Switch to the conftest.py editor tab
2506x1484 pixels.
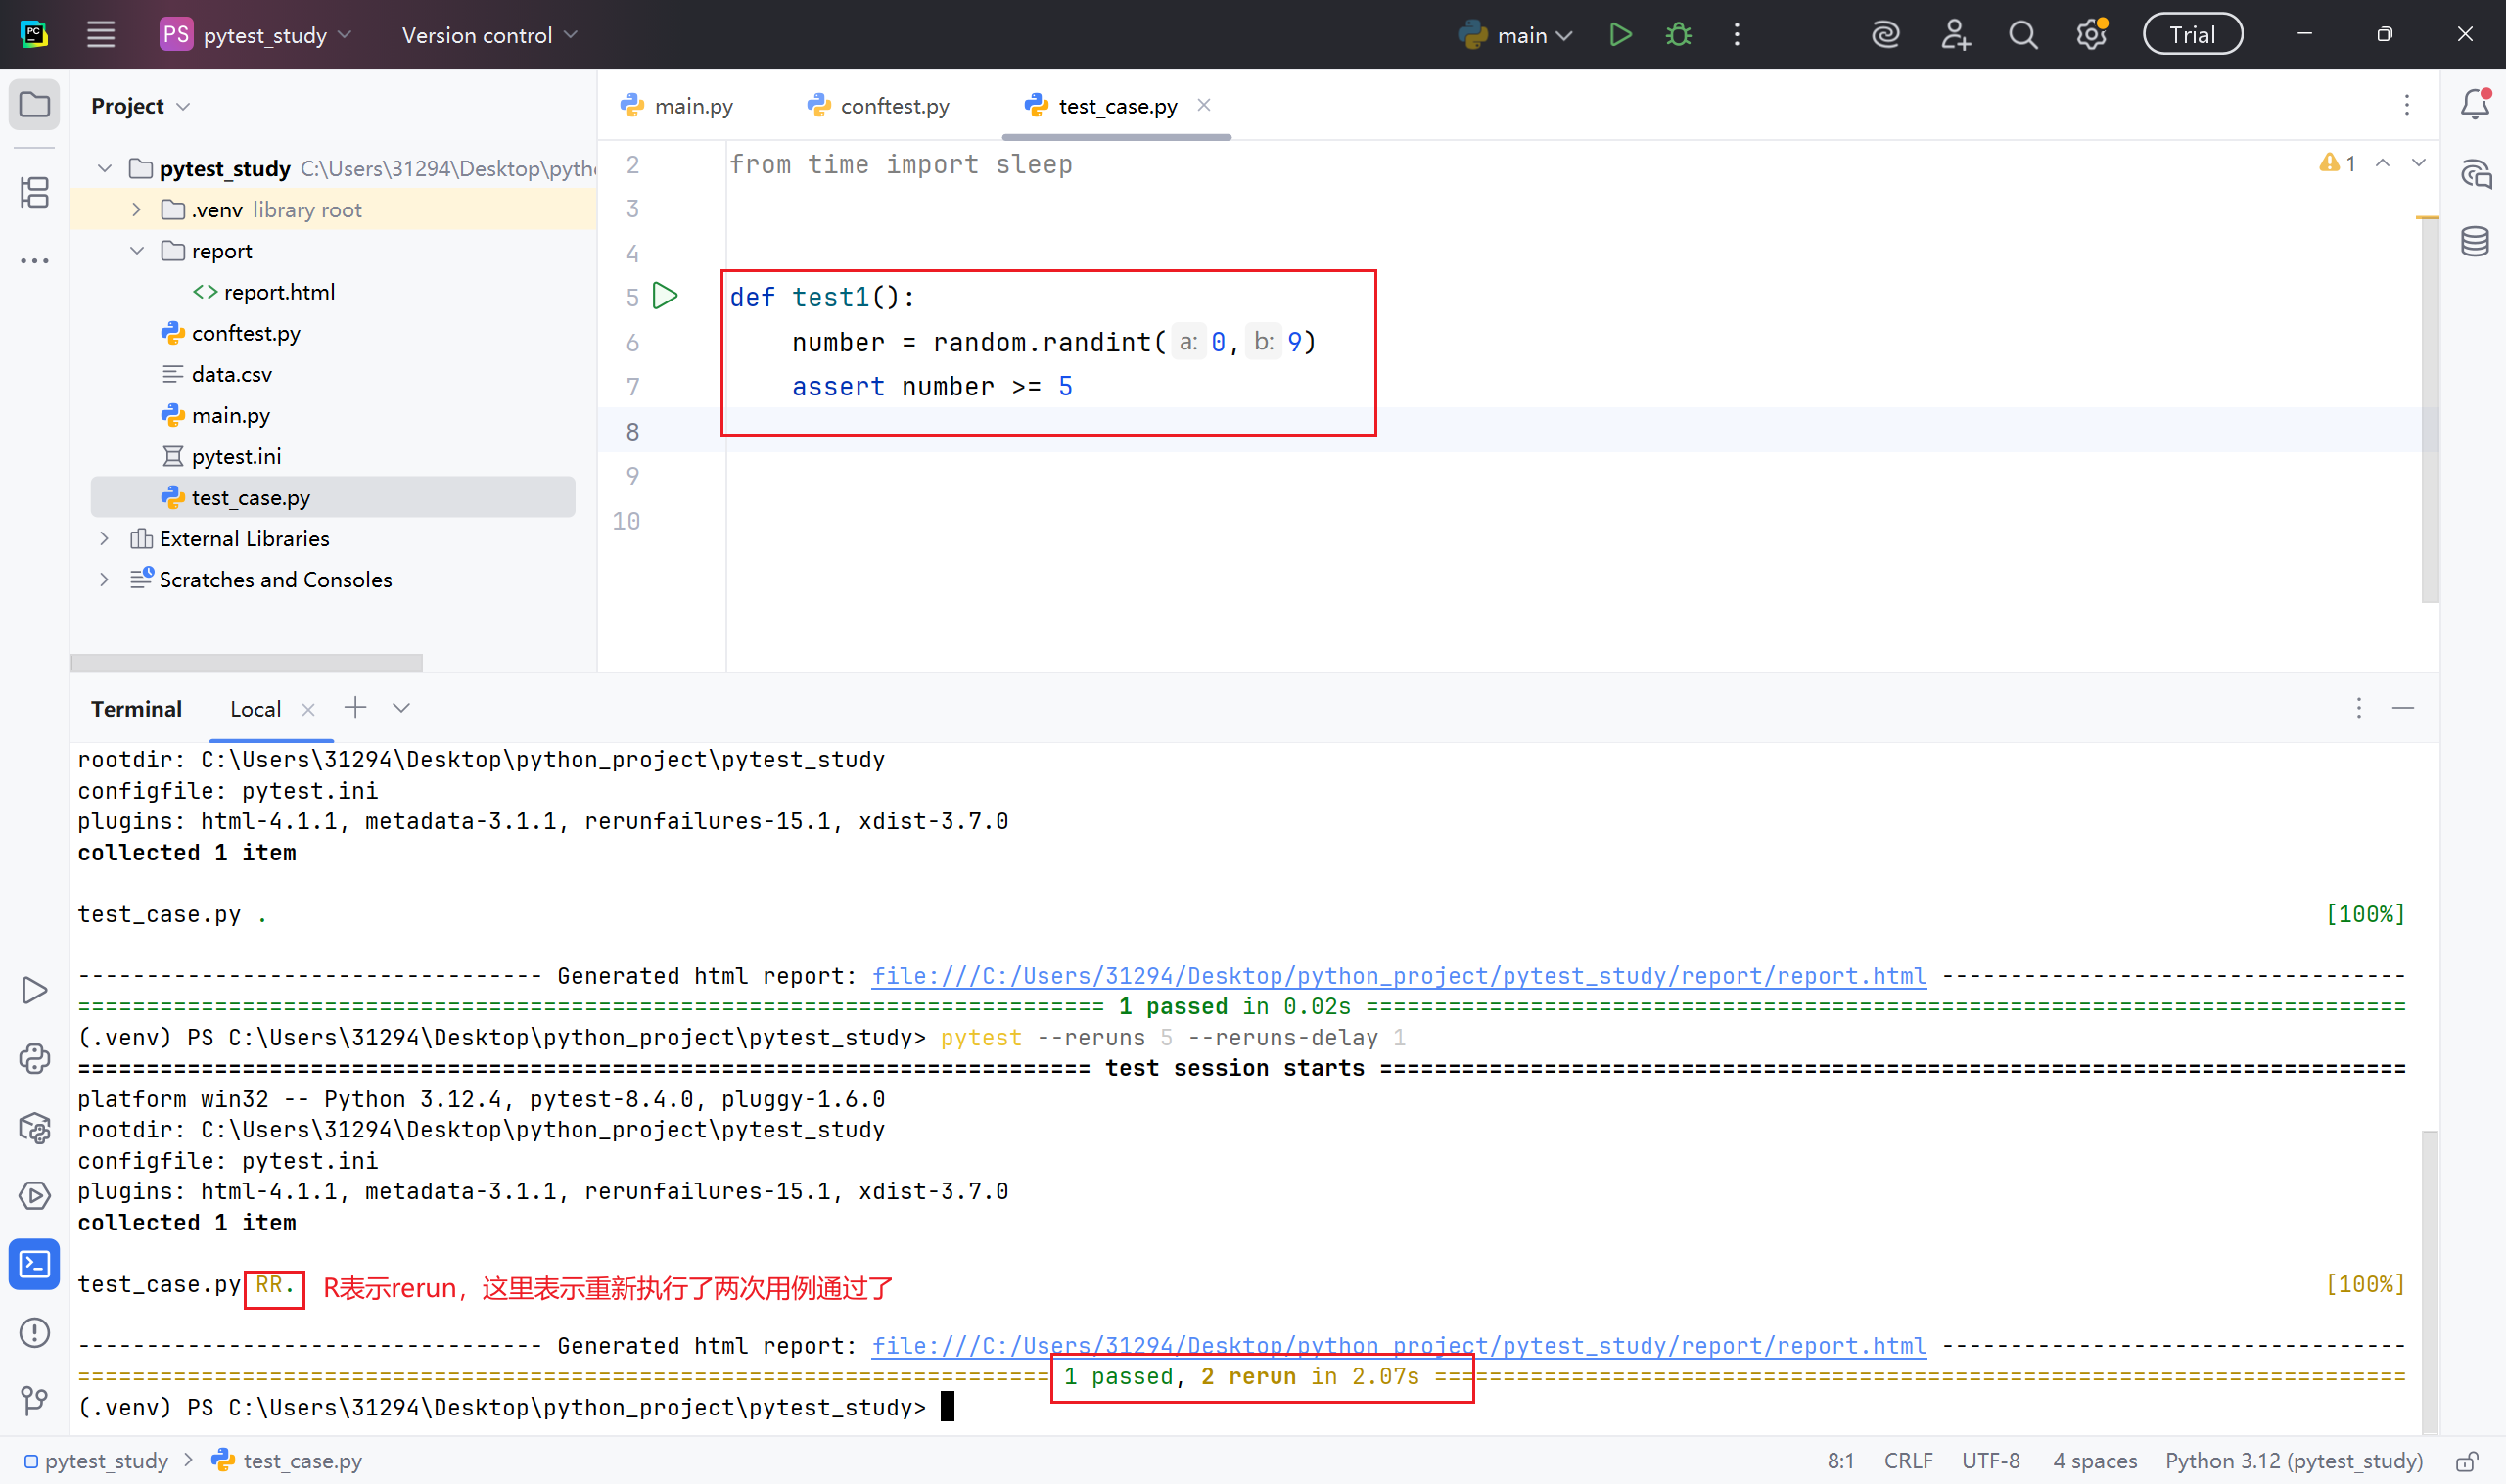click(x=880, y=106)
